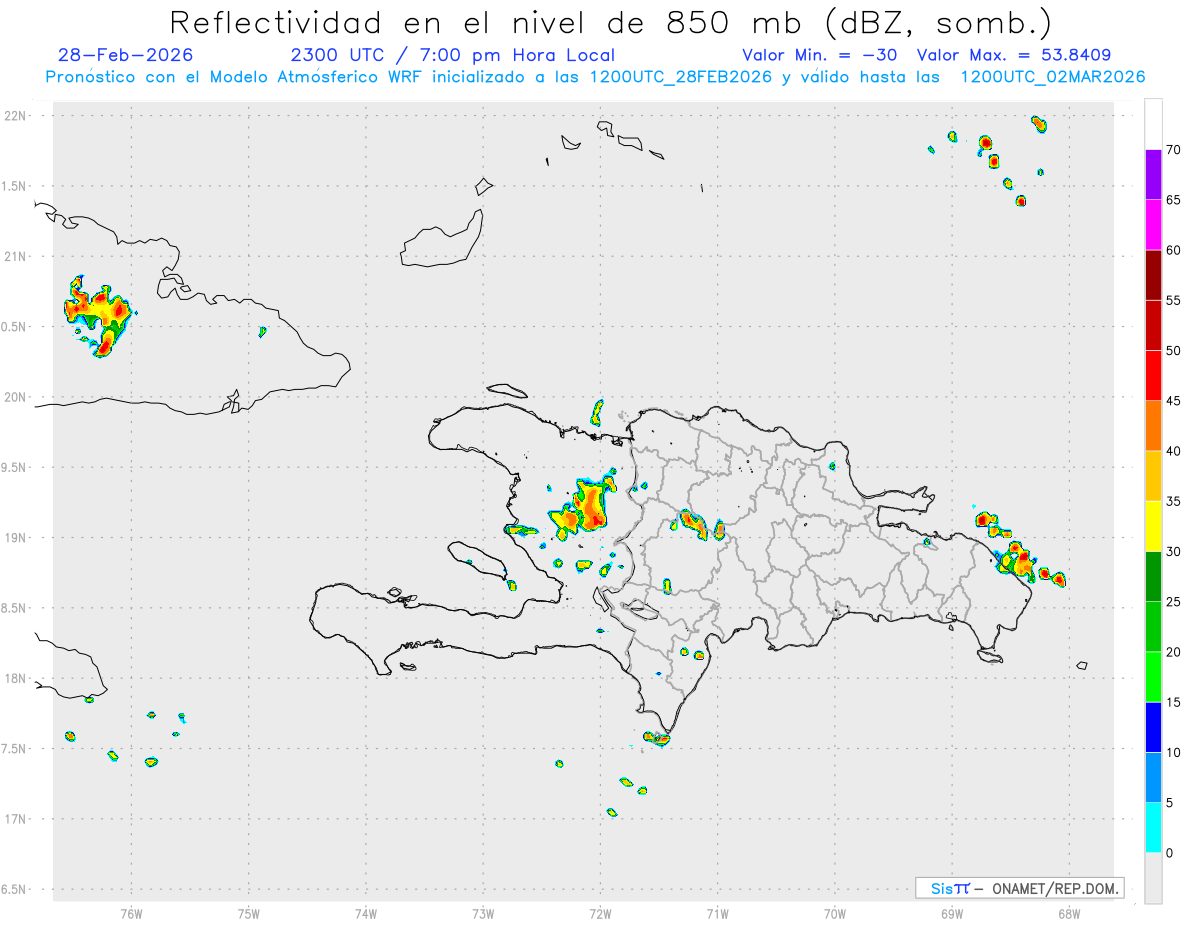
Task: Pick the yellow 30–35 dBZ colorbar segment
Action: click(x=1153, y=526)
